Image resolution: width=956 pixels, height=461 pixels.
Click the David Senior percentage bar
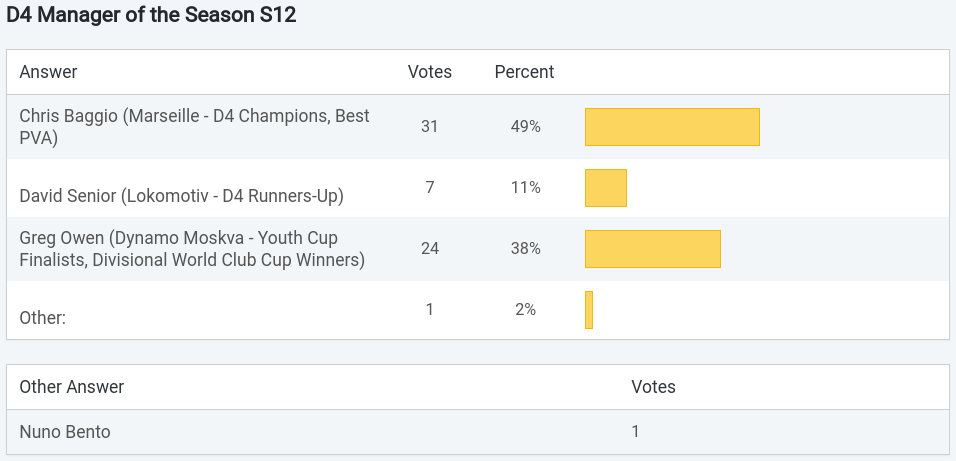coord(606,188)
